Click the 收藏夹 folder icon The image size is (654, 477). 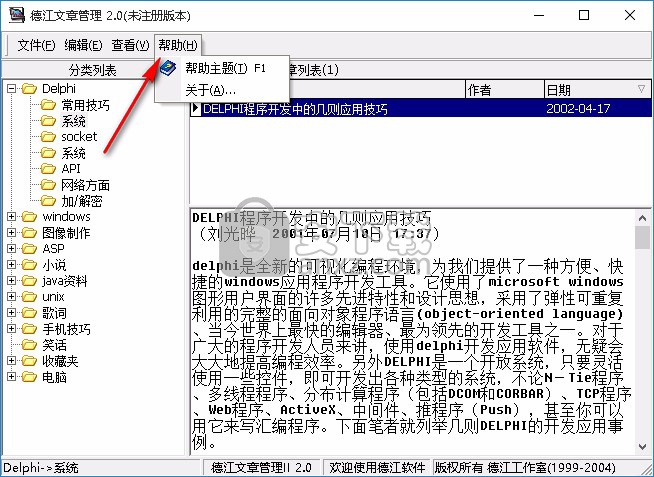[x=29, y=361]
